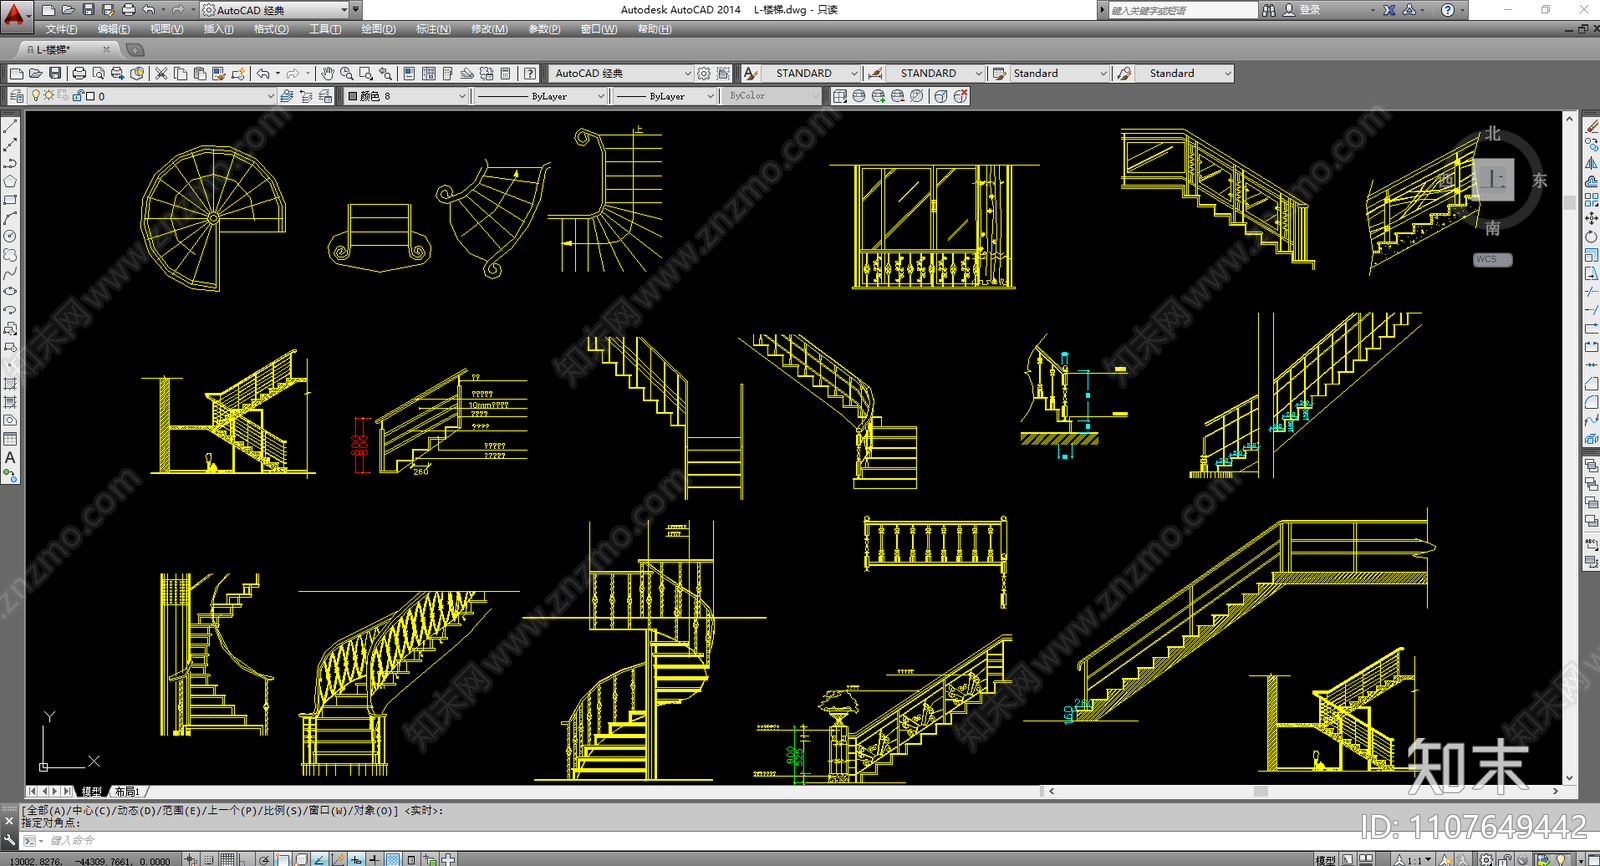1600x866 pixels.
Task: Open Layer Properties Manager icon
Action: [x=16, y=96]
